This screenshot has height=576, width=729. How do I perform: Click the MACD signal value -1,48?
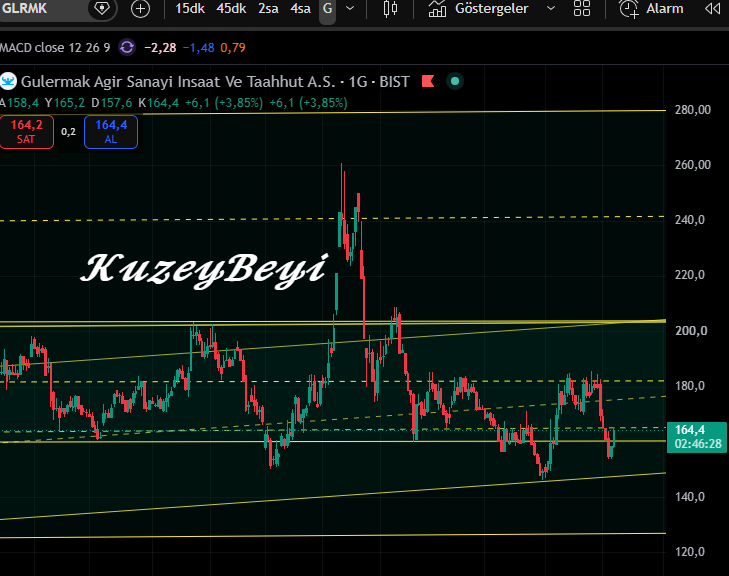pos(199,48)
